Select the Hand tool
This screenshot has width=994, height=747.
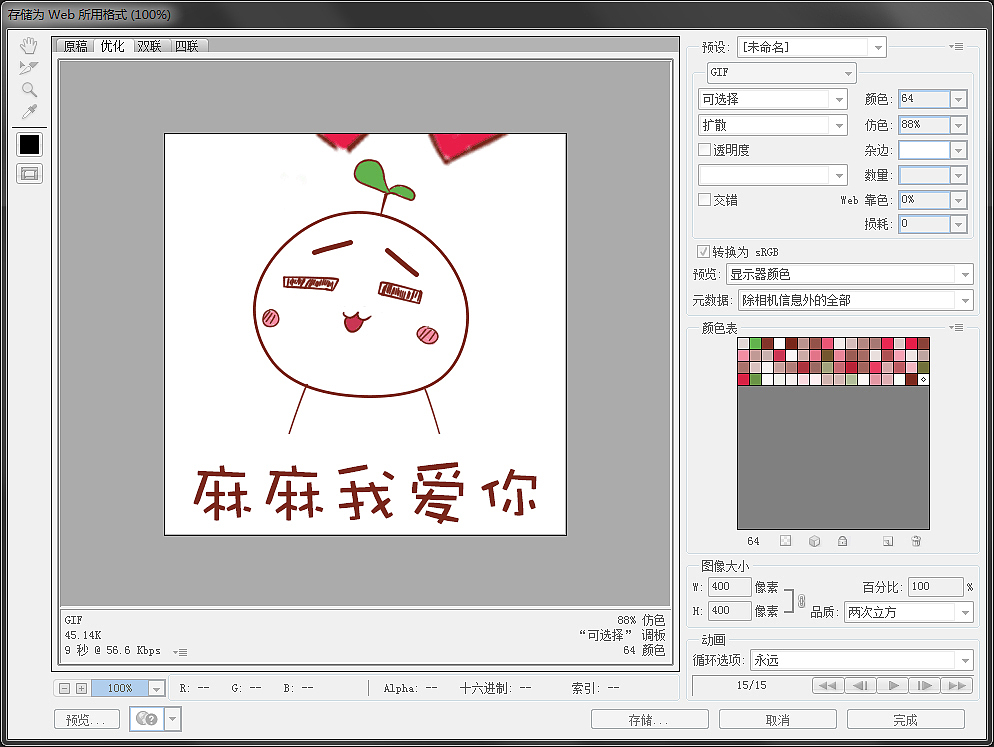click(28, 43)
